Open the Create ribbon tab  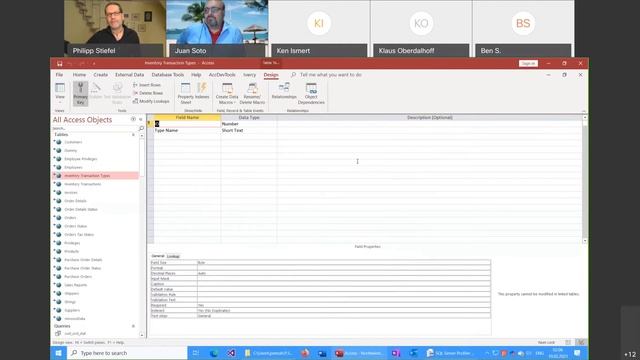100,75
